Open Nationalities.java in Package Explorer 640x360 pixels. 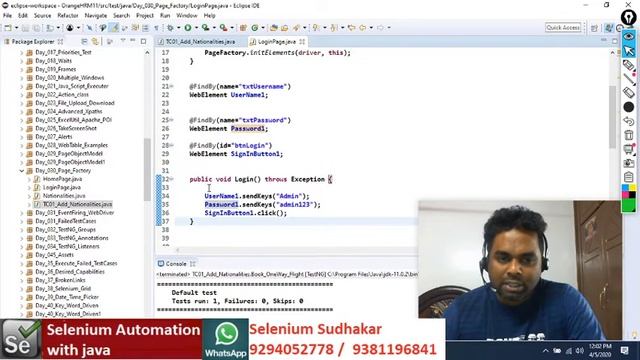tap(64, 196)
